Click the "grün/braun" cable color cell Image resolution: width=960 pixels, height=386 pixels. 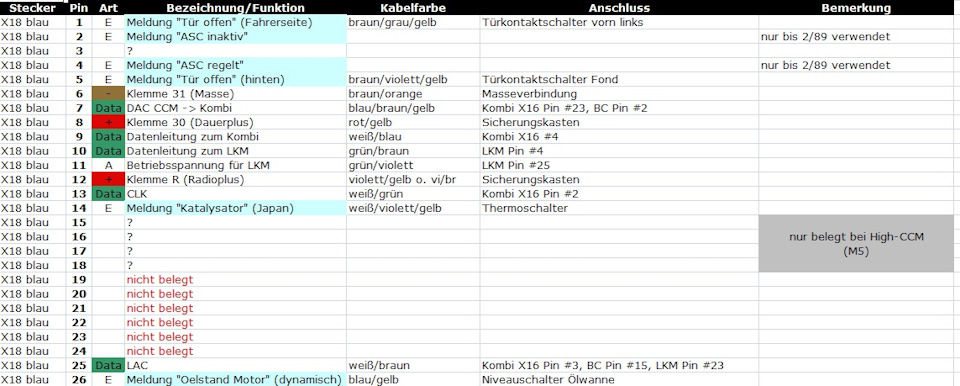point(413,151)
